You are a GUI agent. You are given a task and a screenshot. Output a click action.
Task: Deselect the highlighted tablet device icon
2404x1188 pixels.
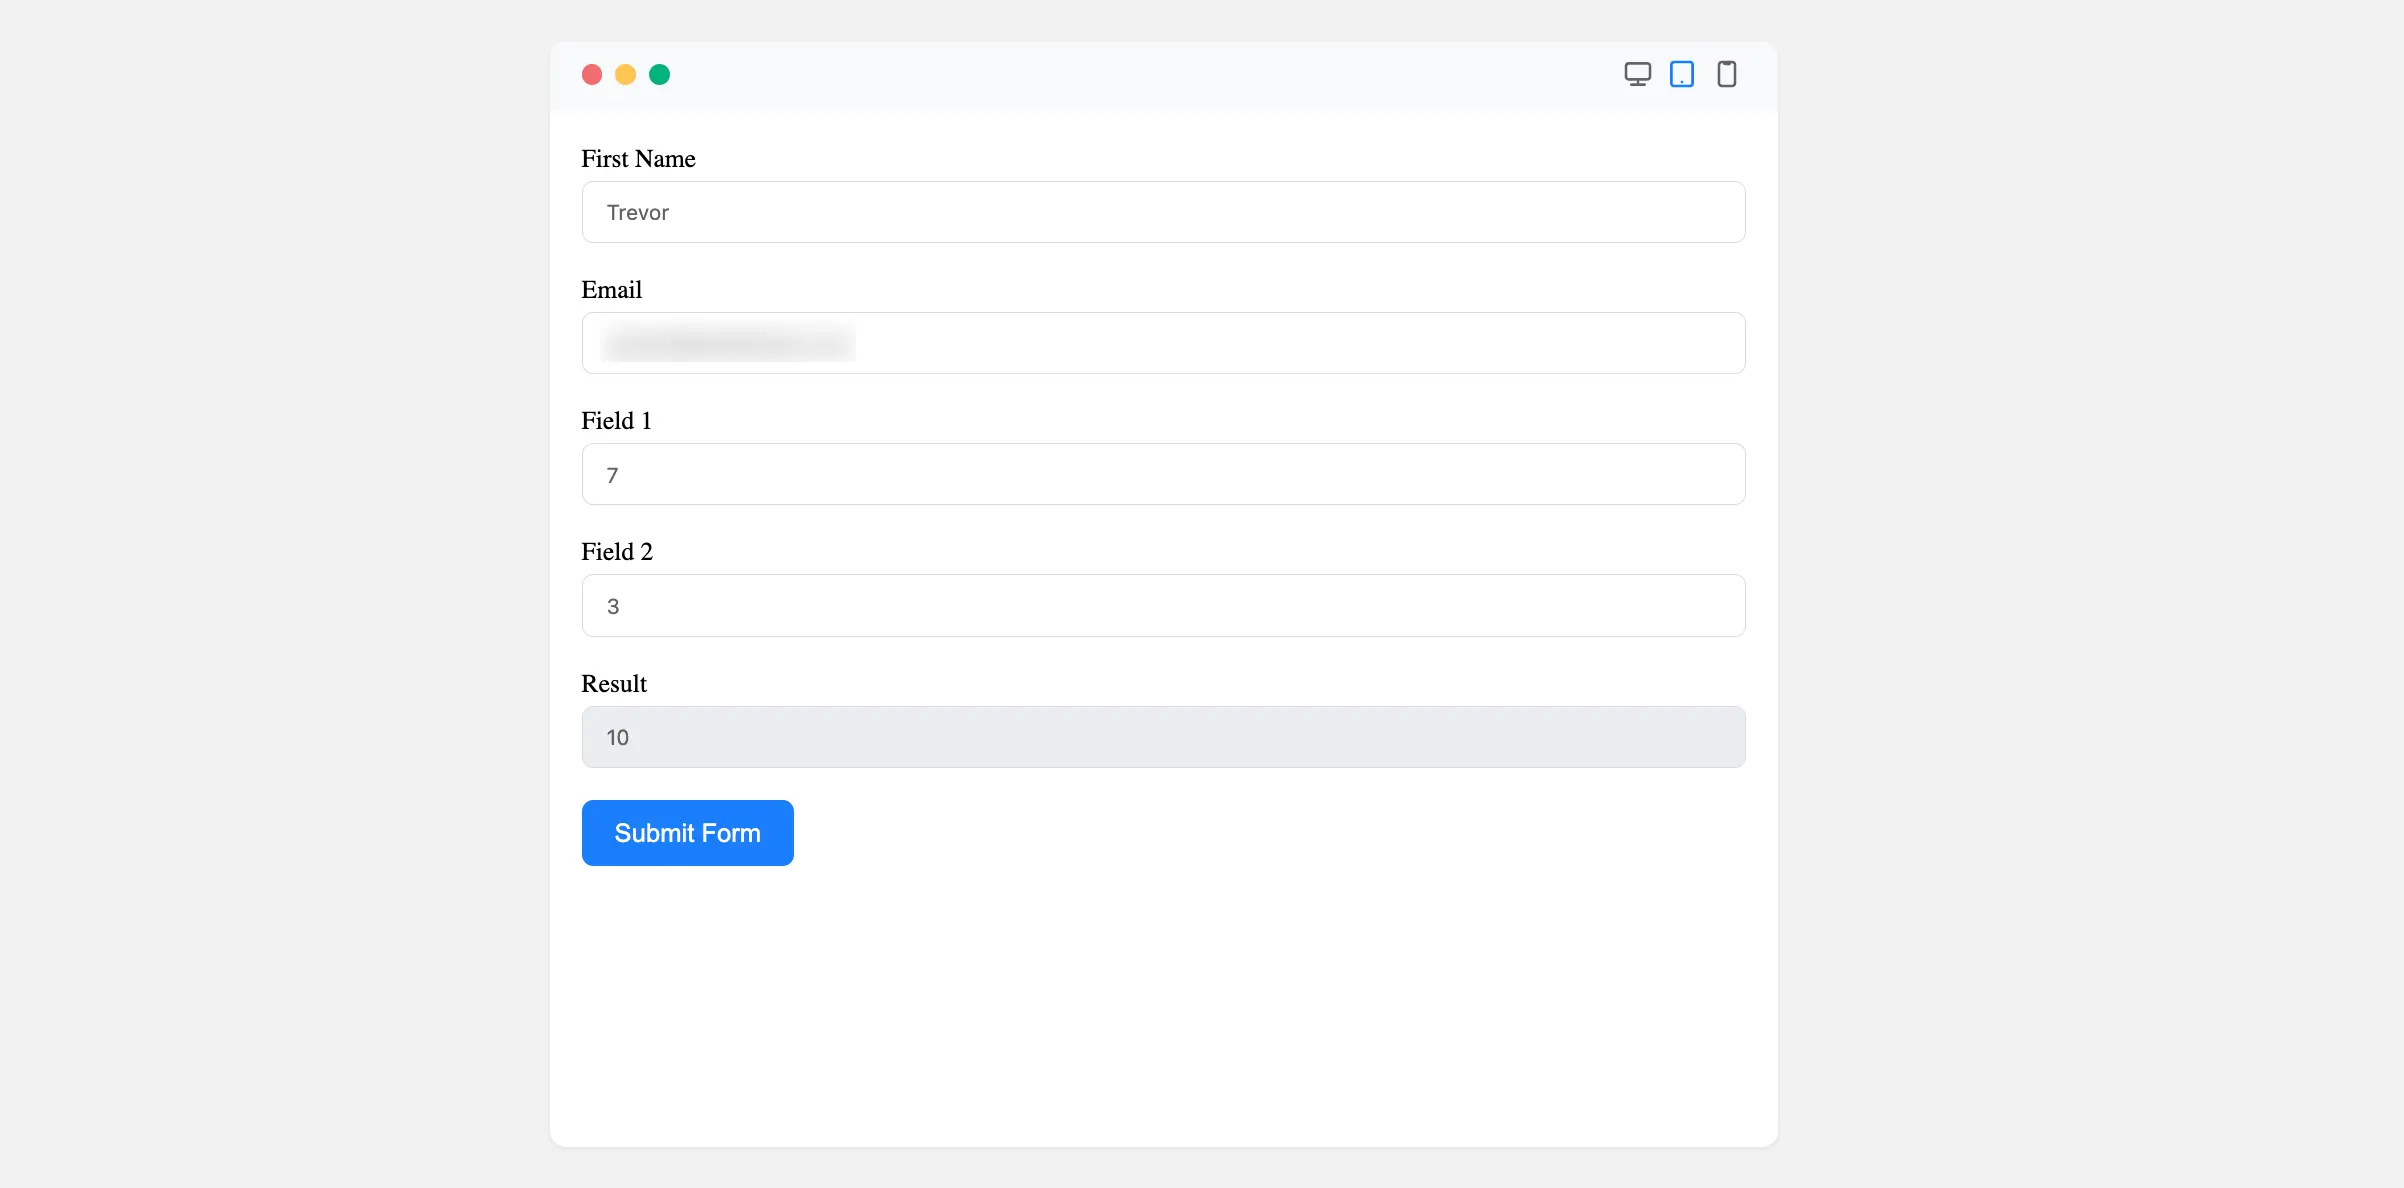coord(1682,74)
